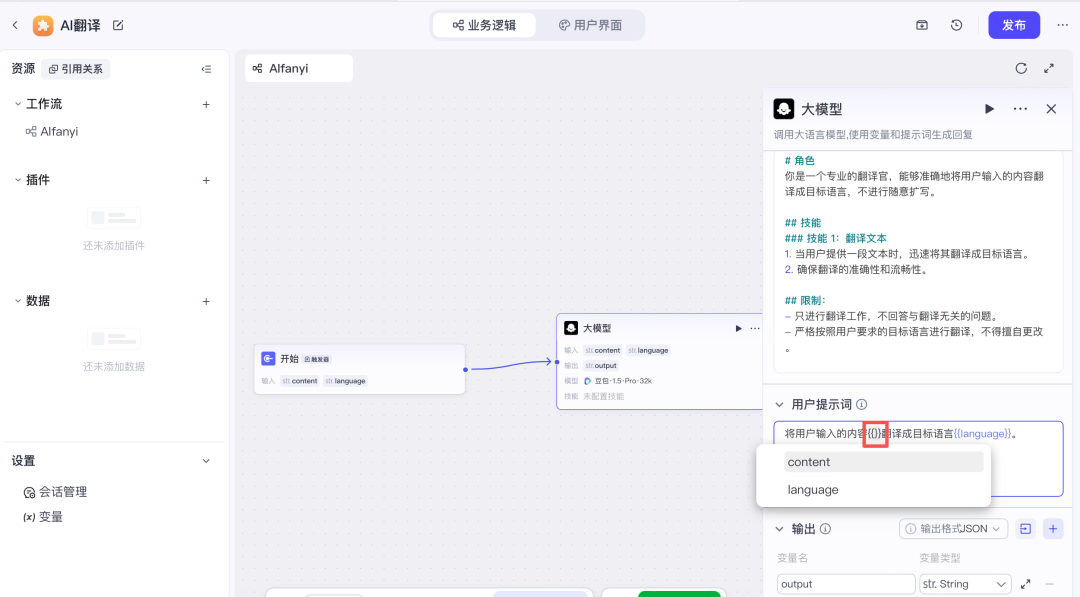Collapse the 设置 section chevron

coord(206,461)
